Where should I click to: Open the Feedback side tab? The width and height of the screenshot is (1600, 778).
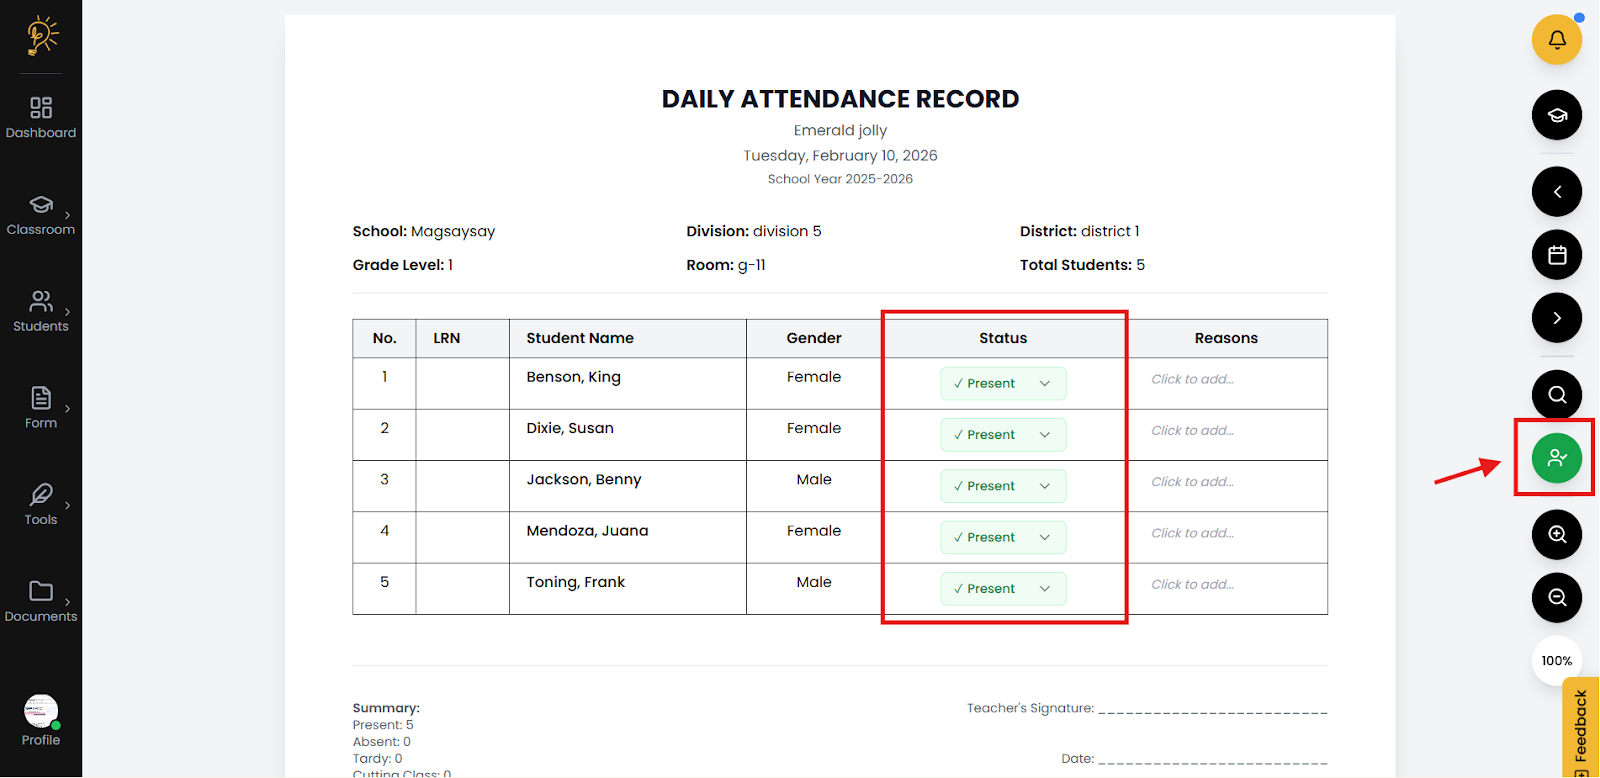coord(1581,728)
